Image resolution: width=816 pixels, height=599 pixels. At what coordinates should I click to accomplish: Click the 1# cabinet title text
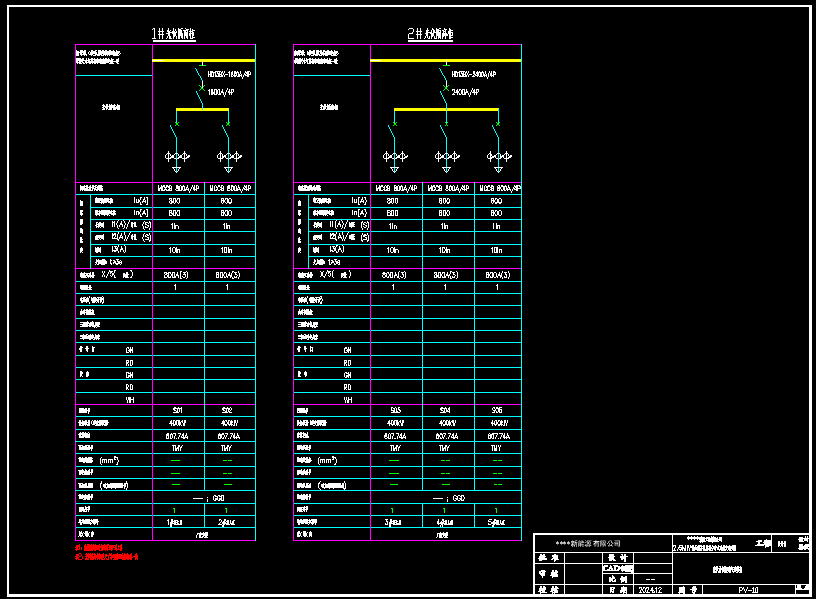pyautogui.click(x=173, y=35)
